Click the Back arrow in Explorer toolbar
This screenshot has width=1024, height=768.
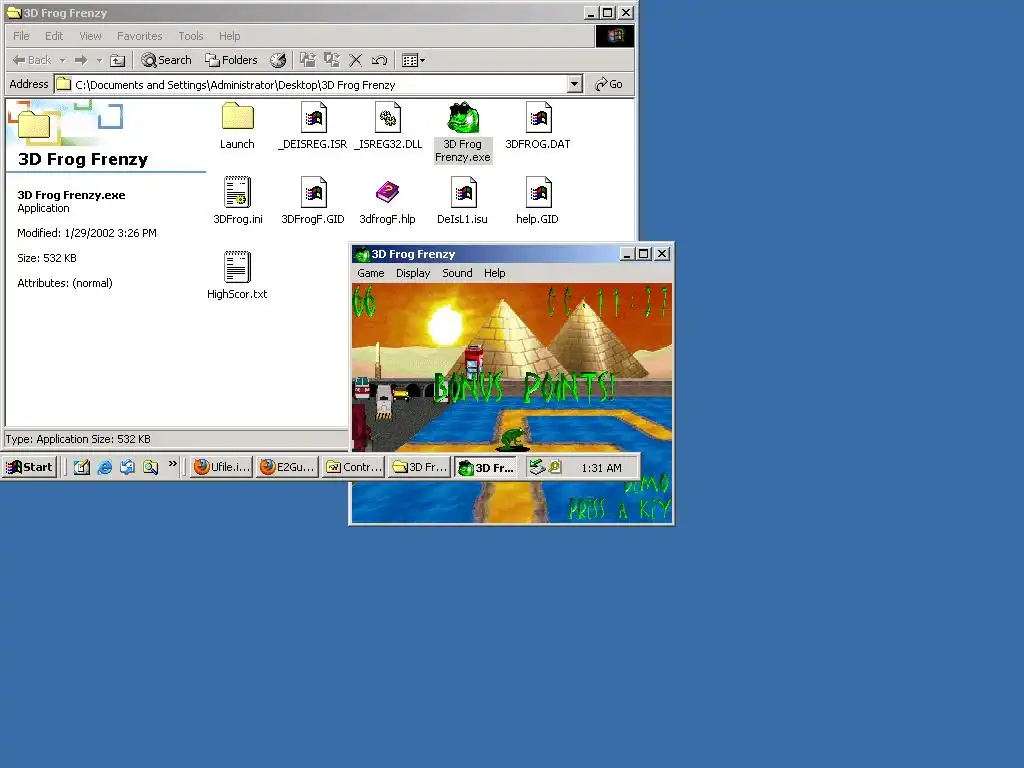tap(31, 60)
